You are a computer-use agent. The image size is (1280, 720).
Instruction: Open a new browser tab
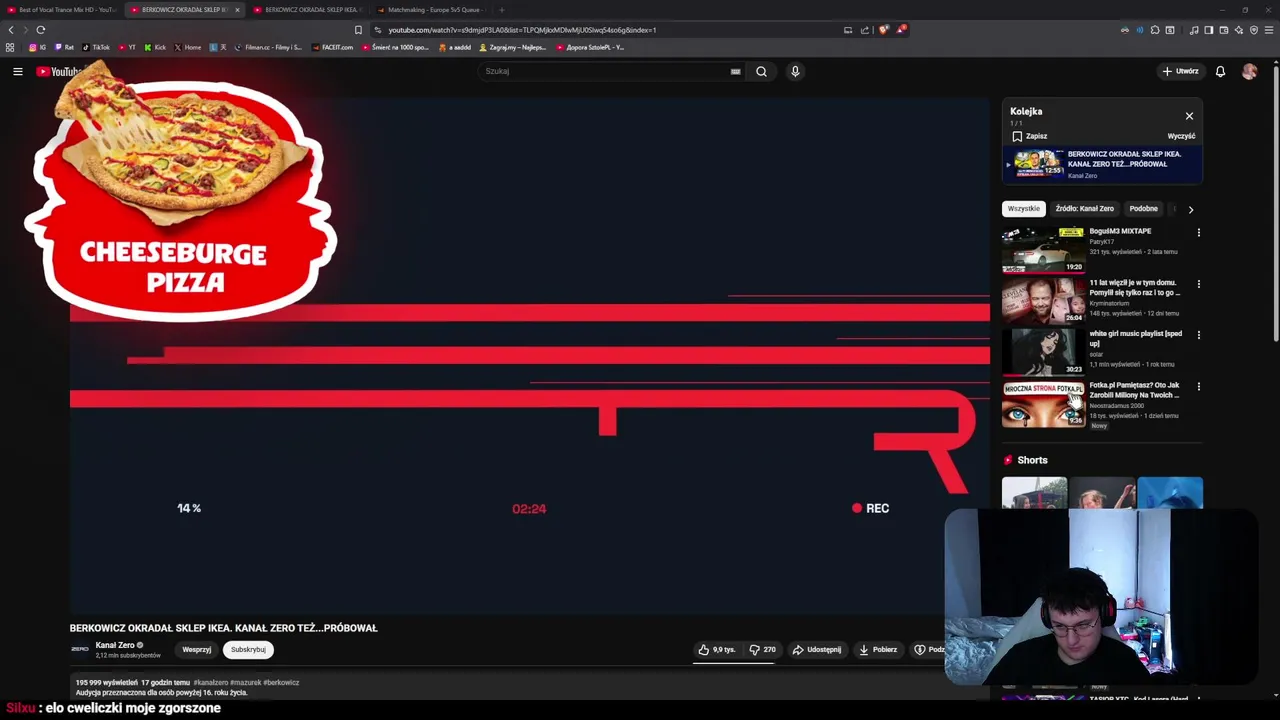coord(502,10)
